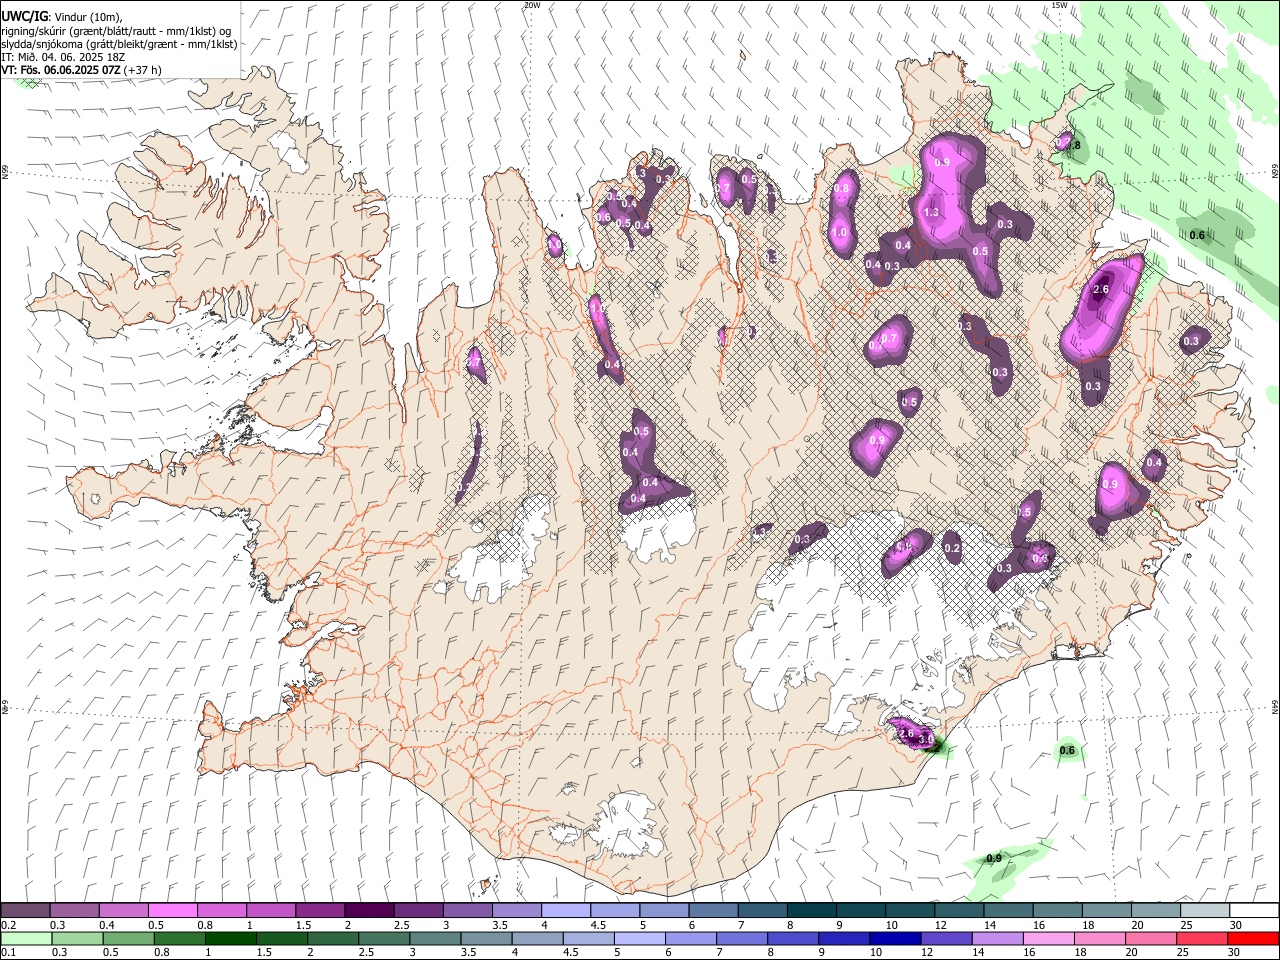Click black '0.6' over sea southeast of Iceland
This screenshot has height=960, width=1280.
click(1067, 750)
